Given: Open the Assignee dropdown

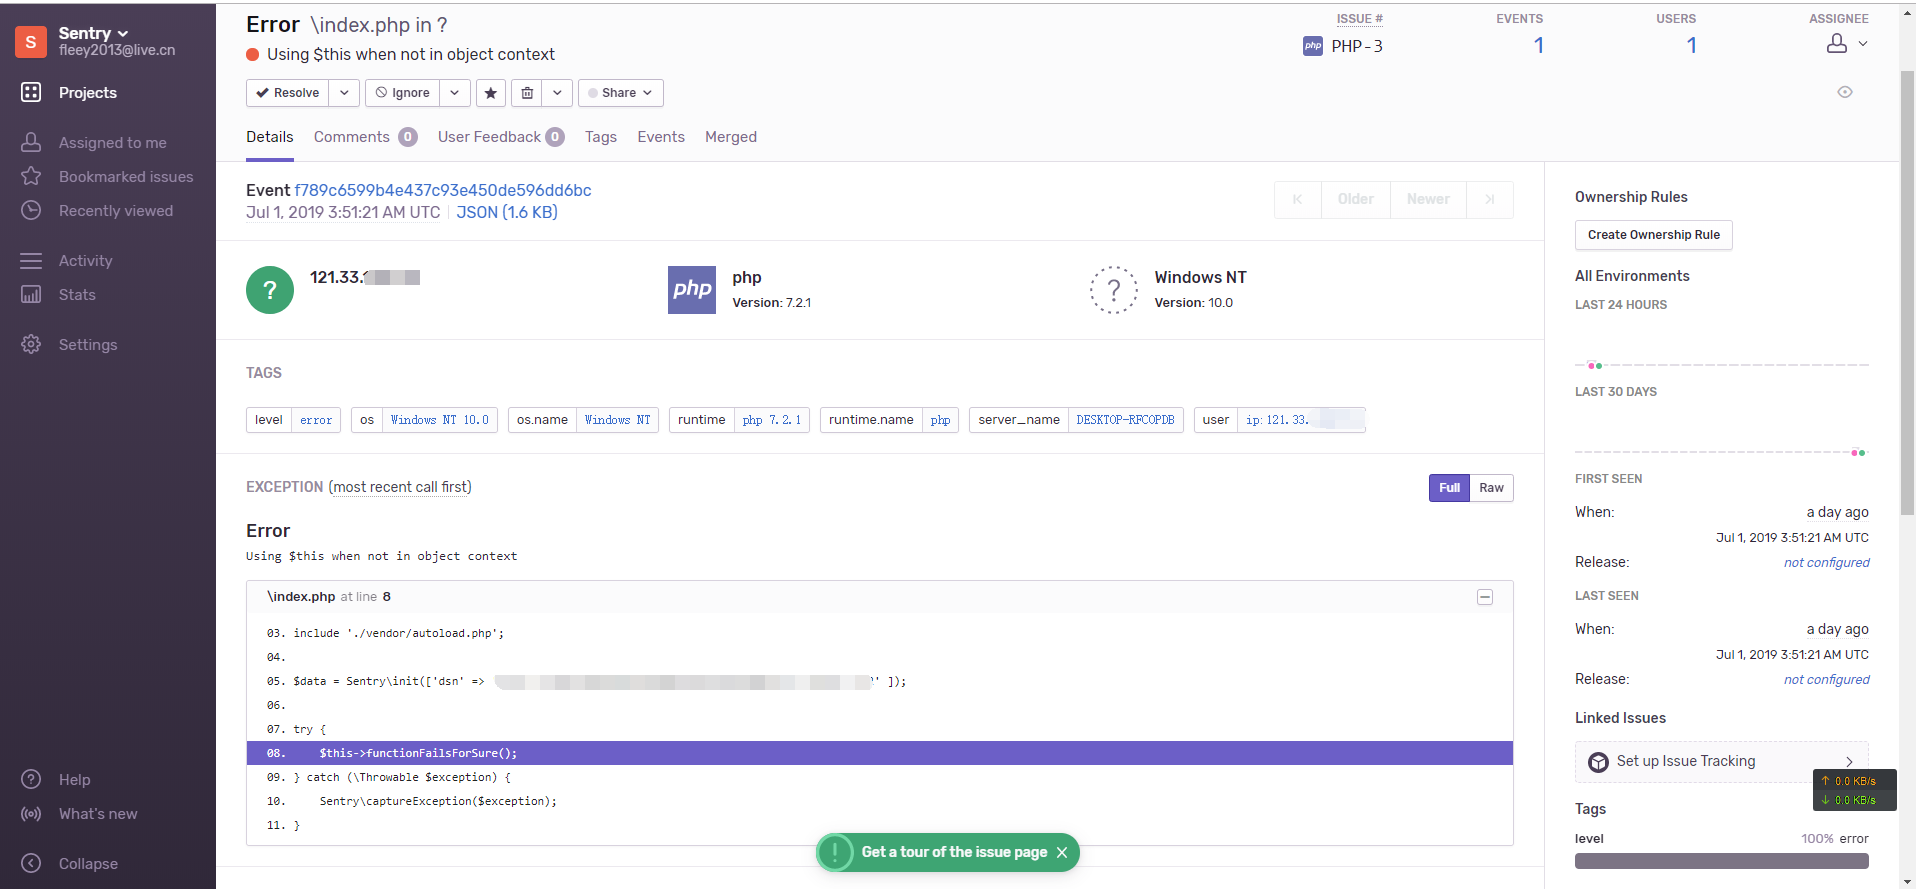Looking at the screenshot, I should coord(1847,44).
